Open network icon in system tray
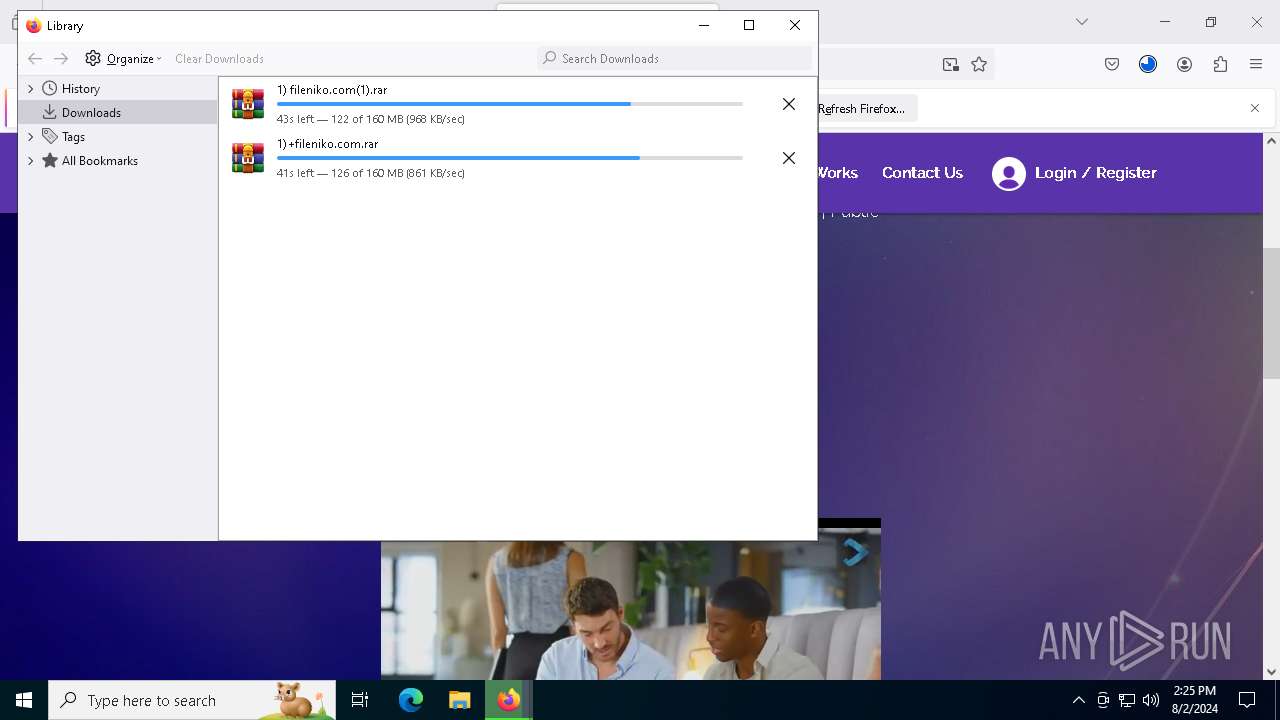The height and width of the screenshot is (720, 1280). 1127,700
